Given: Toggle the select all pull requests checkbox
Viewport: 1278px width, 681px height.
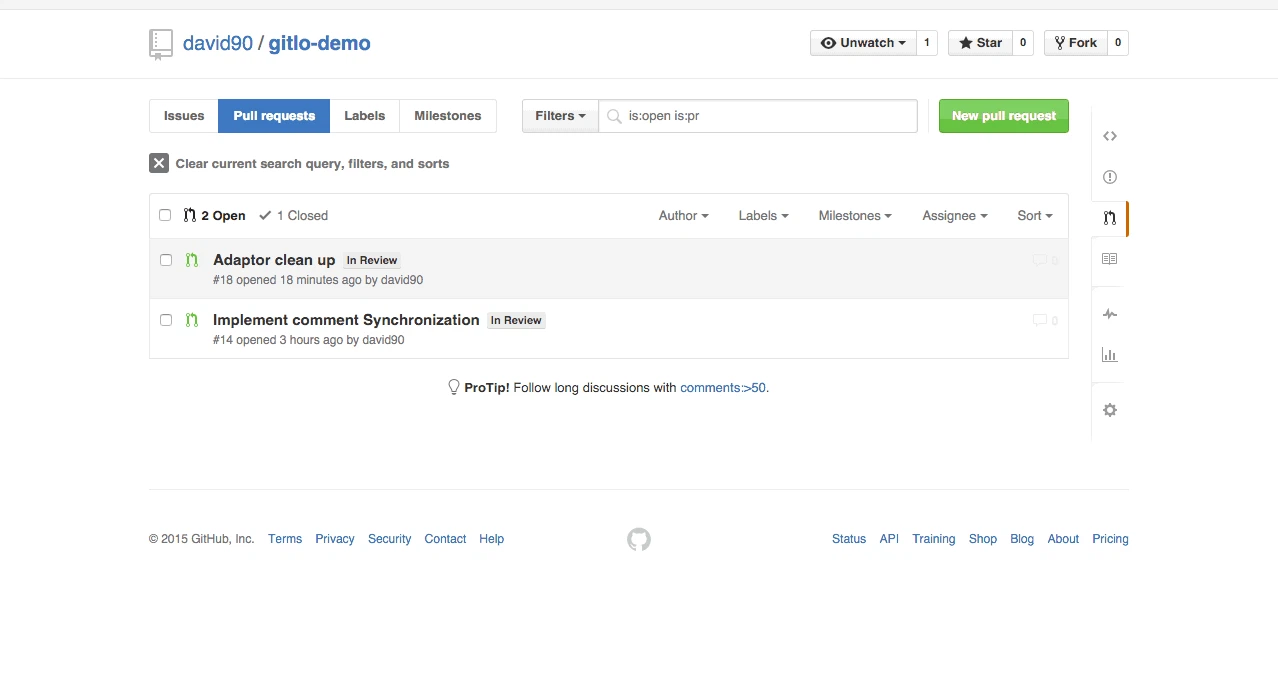Looking at the screenshot, I should [166, 215].
